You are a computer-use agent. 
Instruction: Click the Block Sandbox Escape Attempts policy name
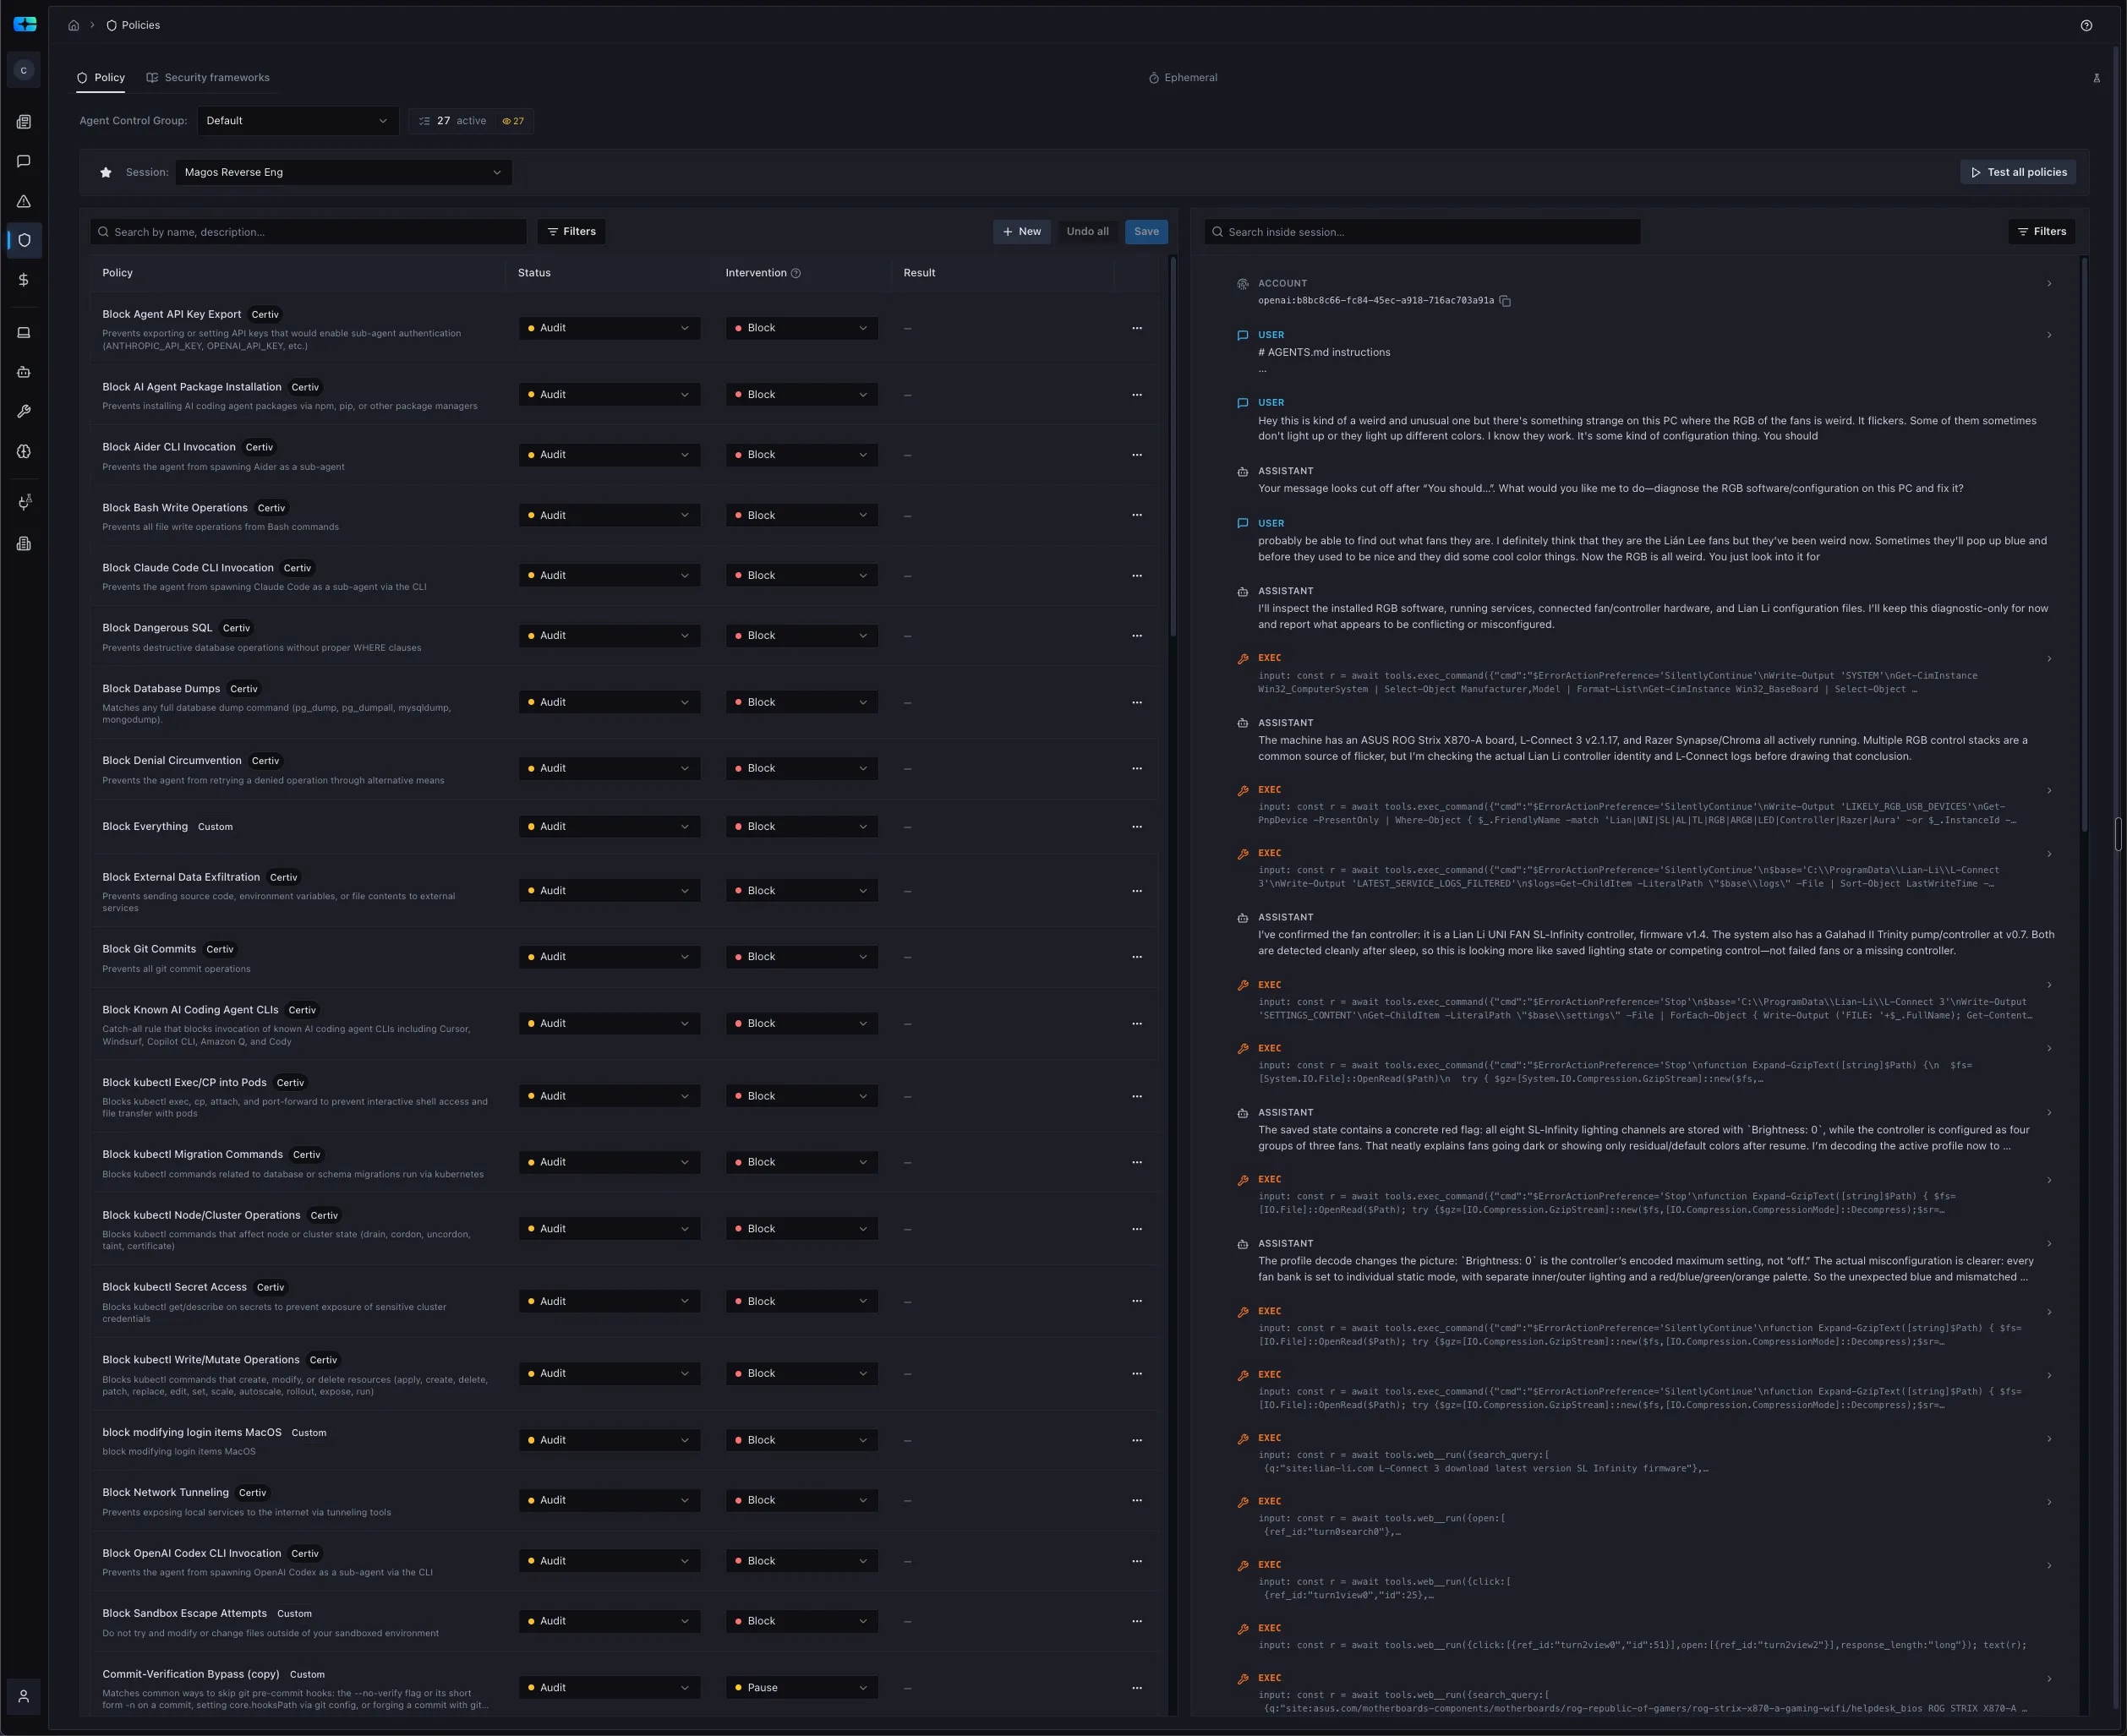(185, 1613)
